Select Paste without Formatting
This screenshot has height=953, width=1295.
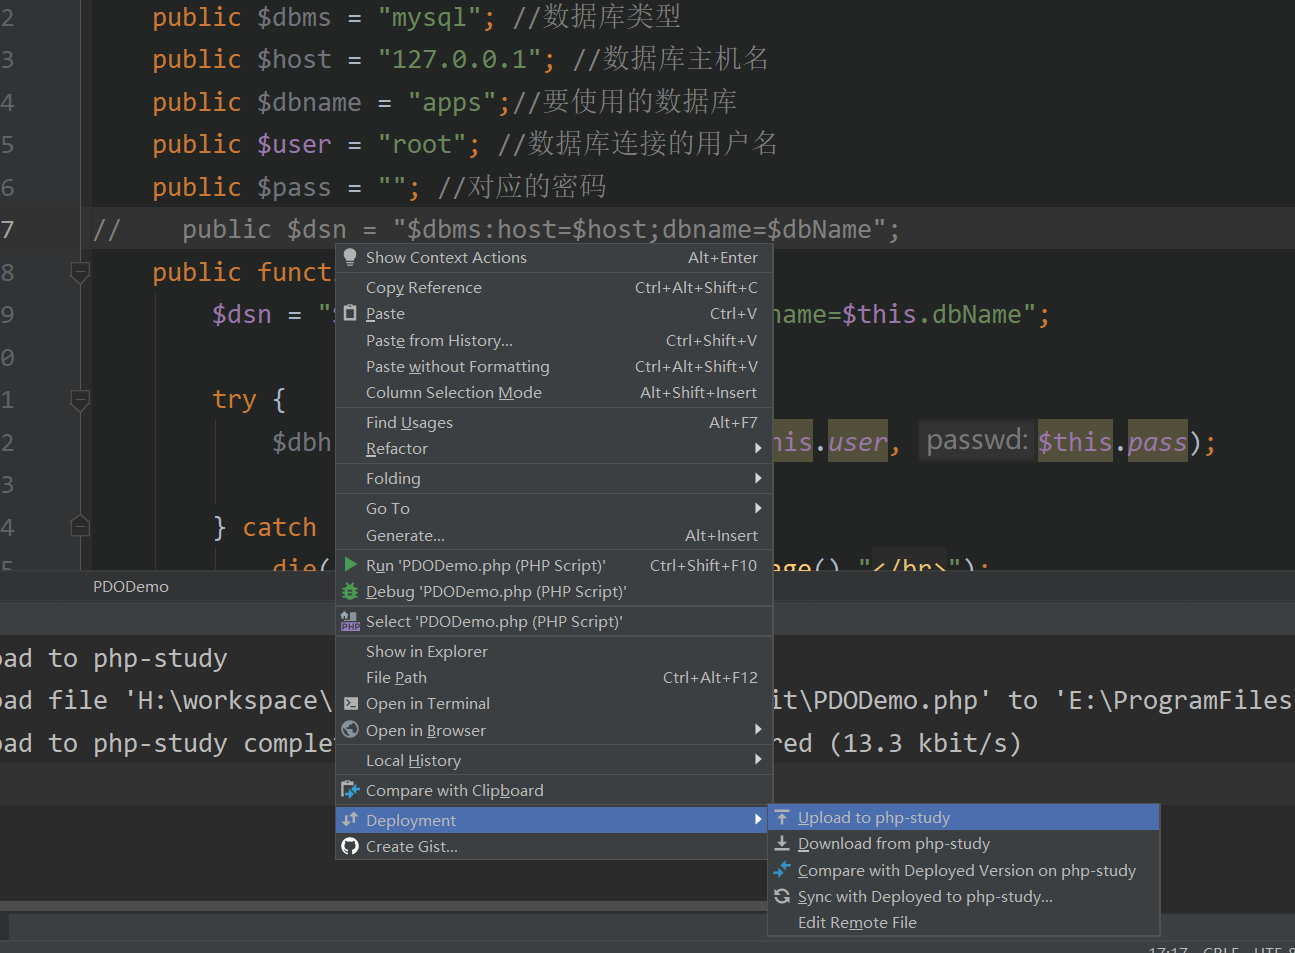click(x=554, y=366)
